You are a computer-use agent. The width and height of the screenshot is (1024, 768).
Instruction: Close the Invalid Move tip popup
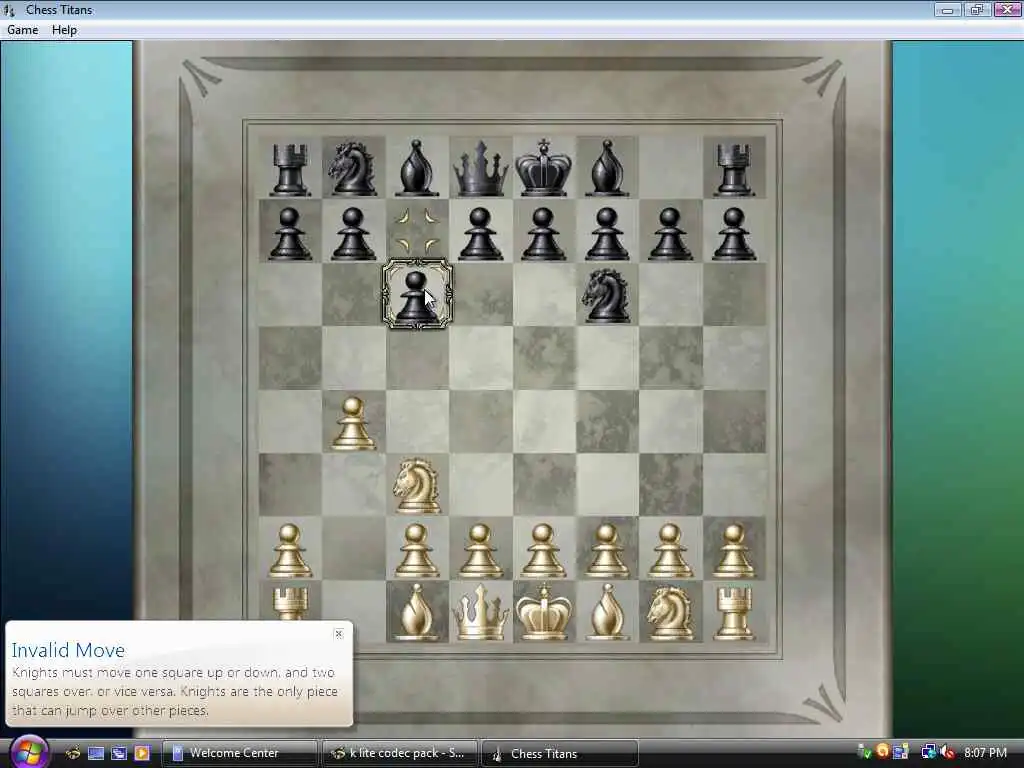[x=338, y=633]
